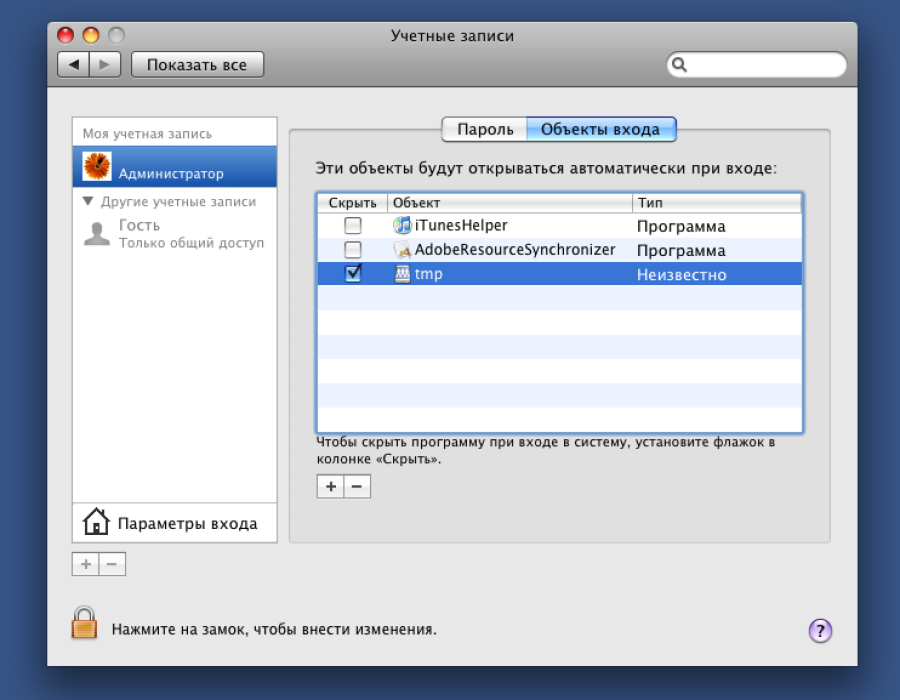The image size is (900, 700).
Task: Switch to the Пароль tab
Action: (484, 129)
